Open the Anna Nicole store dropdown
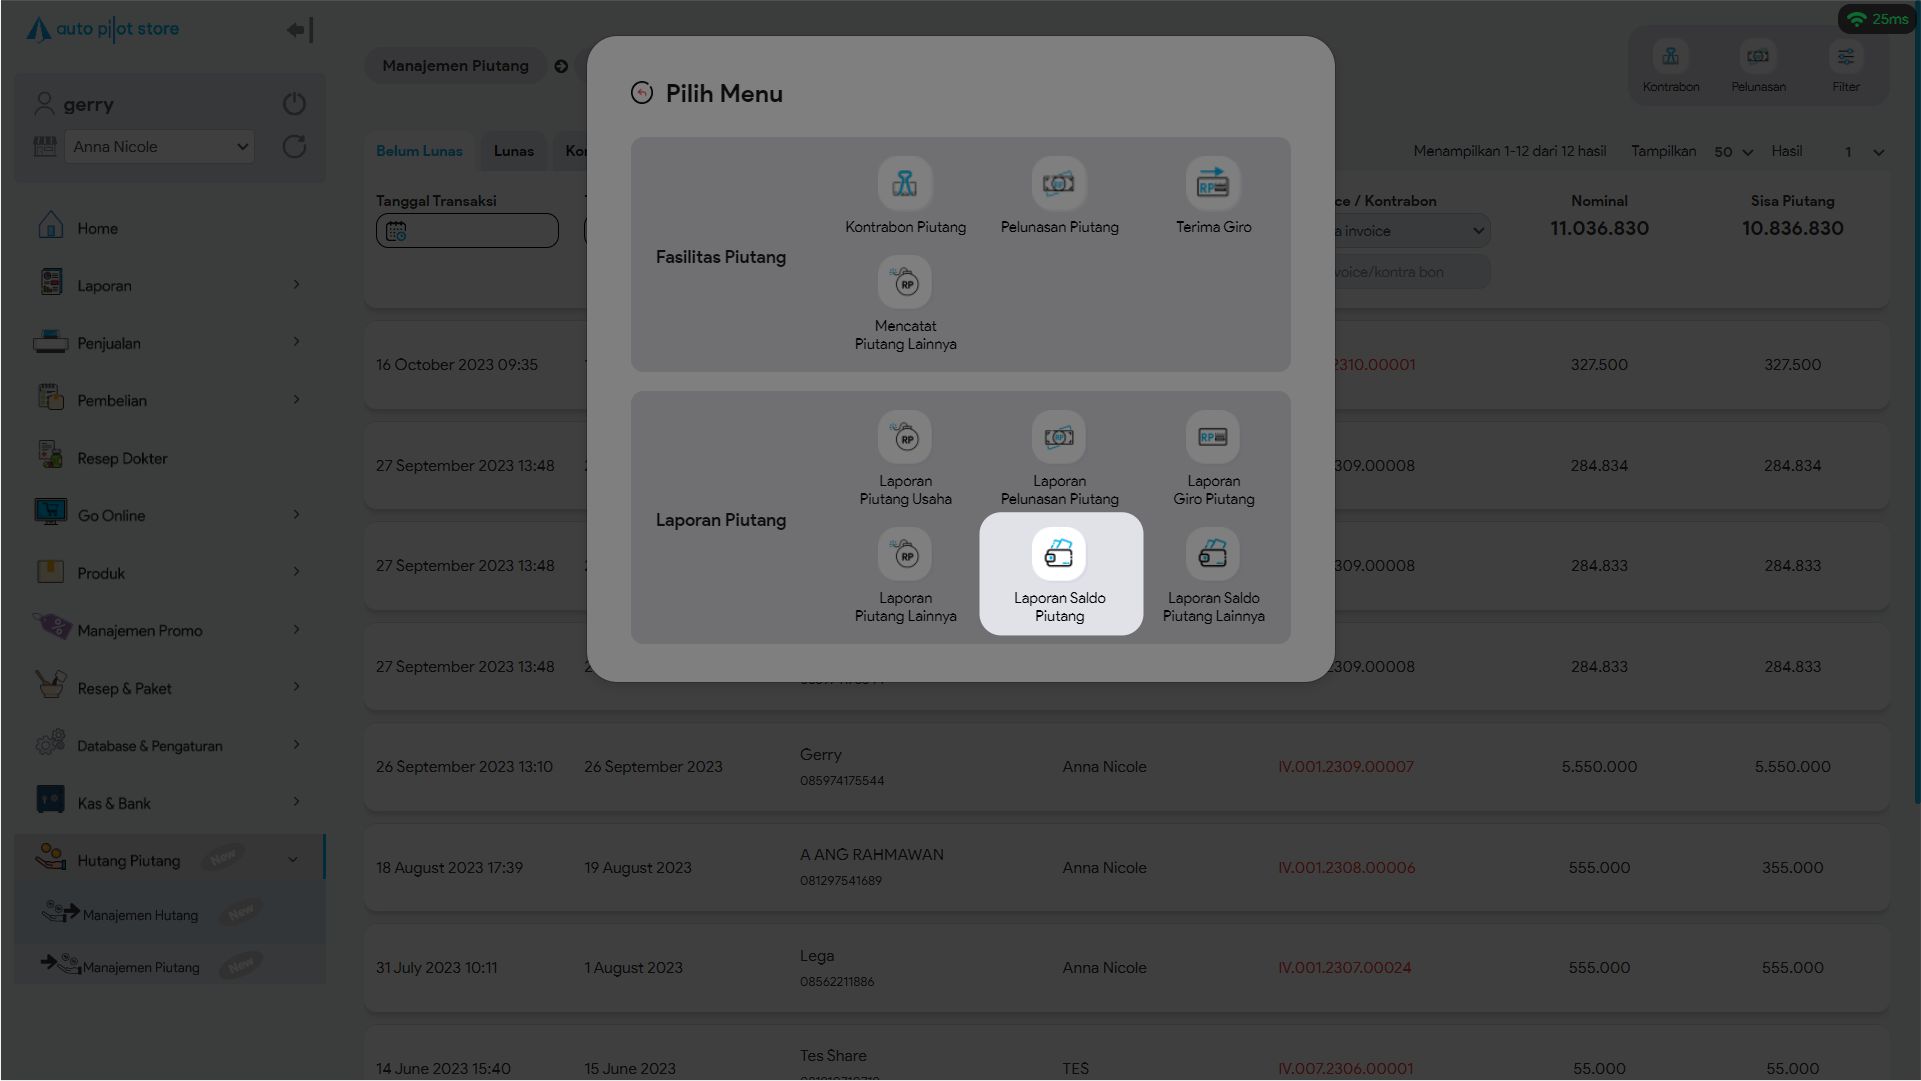This screenshot has height=1081, width=1921. coord(159,147)
